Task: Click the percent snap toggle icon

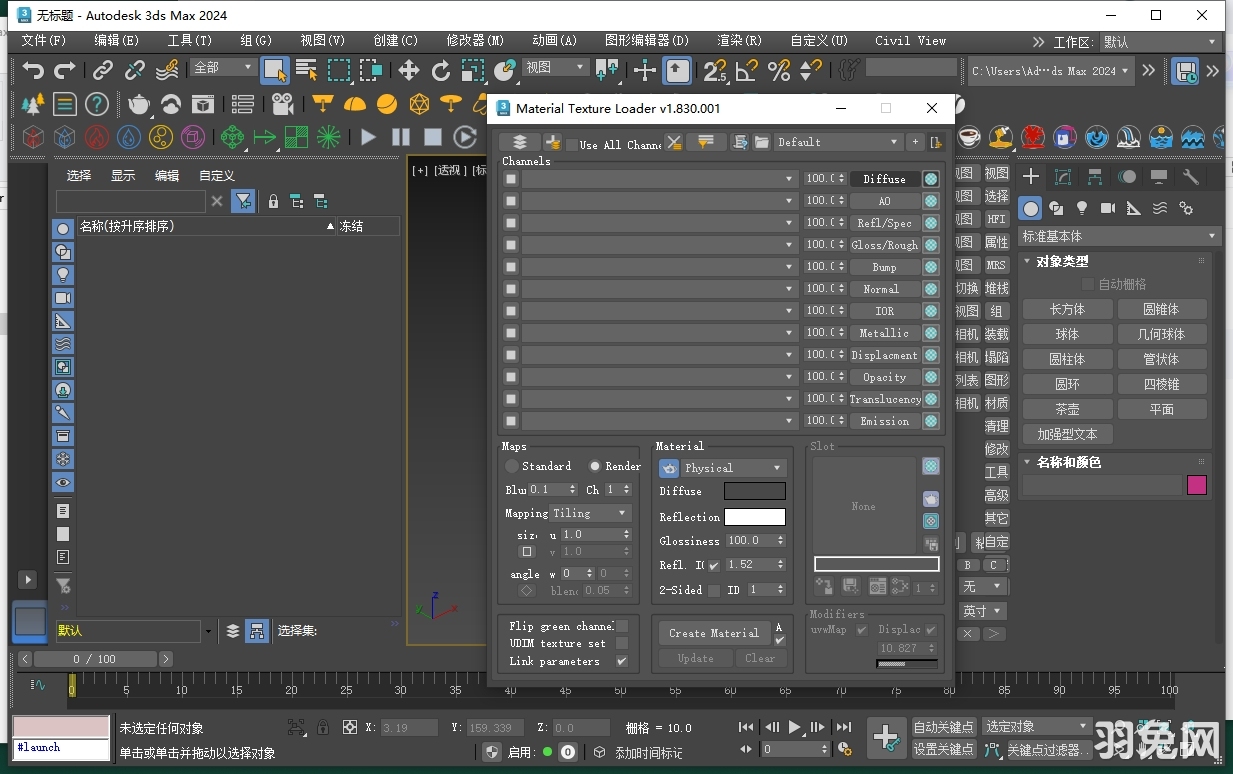Action: (x=779, y=70)
